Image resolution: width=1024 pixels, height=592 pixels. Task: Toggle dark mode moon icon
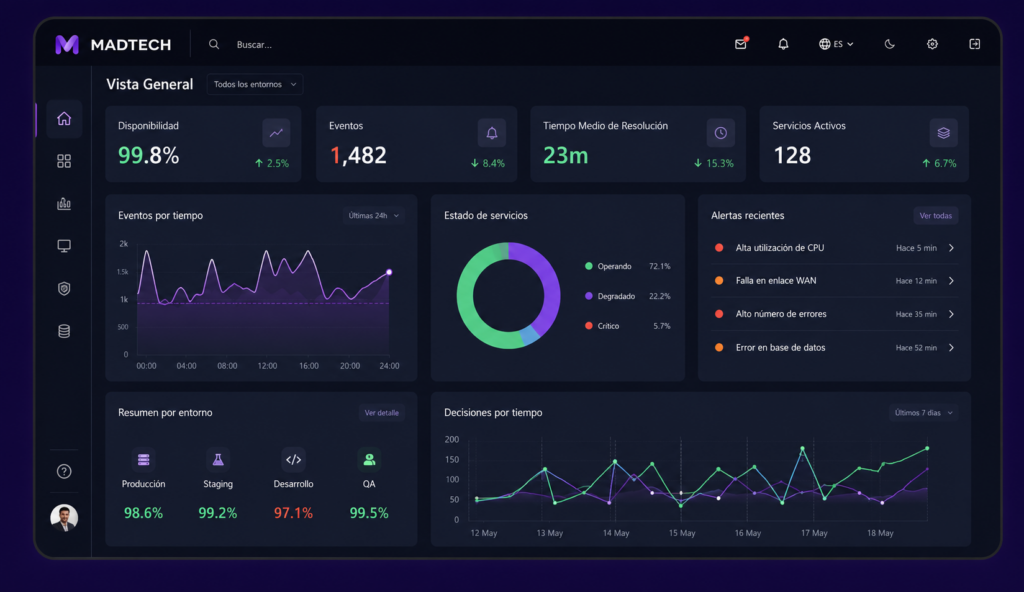pos(889,44)
